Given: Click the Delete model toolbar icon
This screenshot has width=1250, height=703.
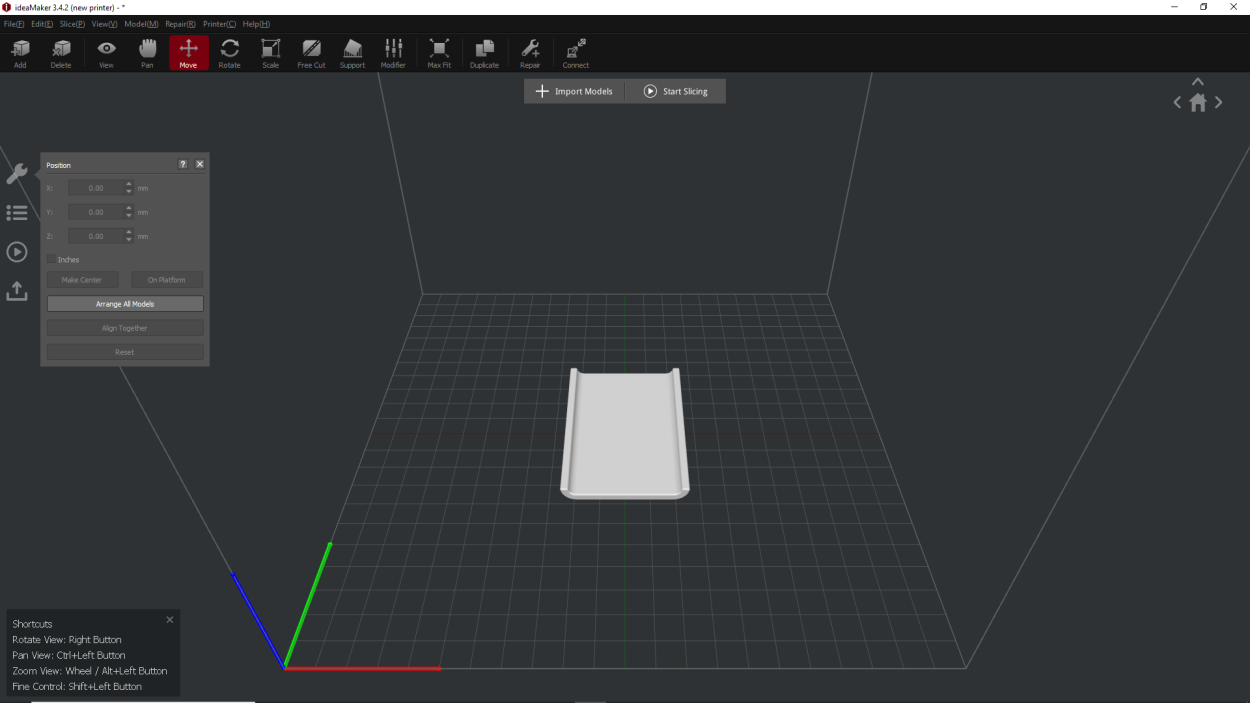Looking at the screenshot, I should [61, 53].
